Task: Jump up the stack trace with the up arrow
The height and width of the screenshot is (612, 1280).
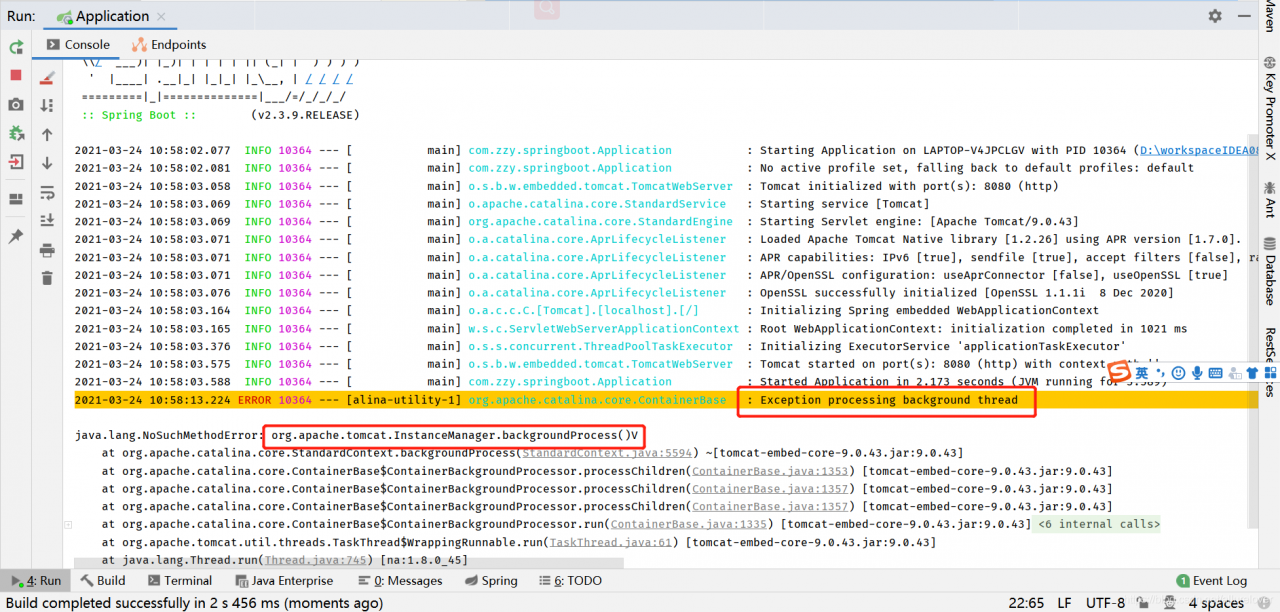Action: [47, 134]
